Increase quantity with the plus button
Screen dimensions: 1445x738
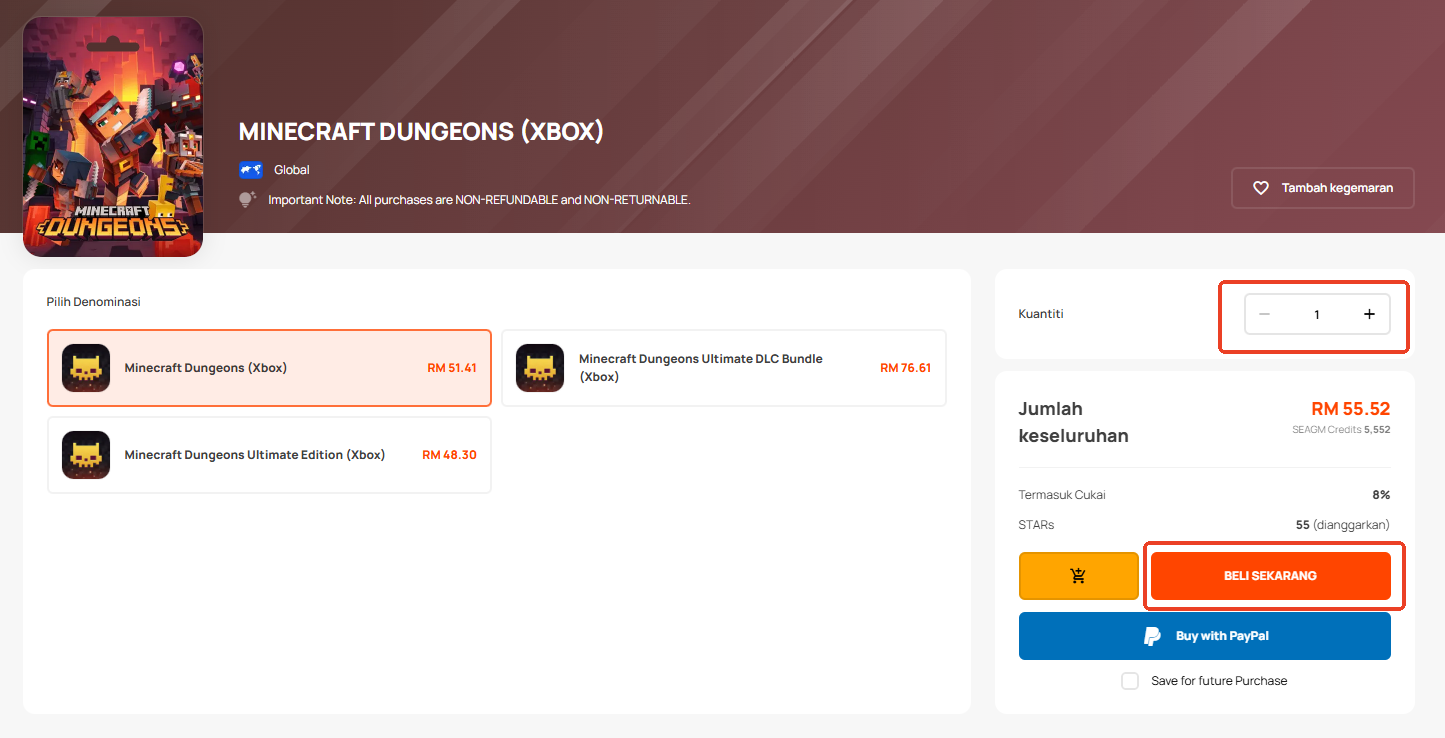click(x=1369, y=314)
